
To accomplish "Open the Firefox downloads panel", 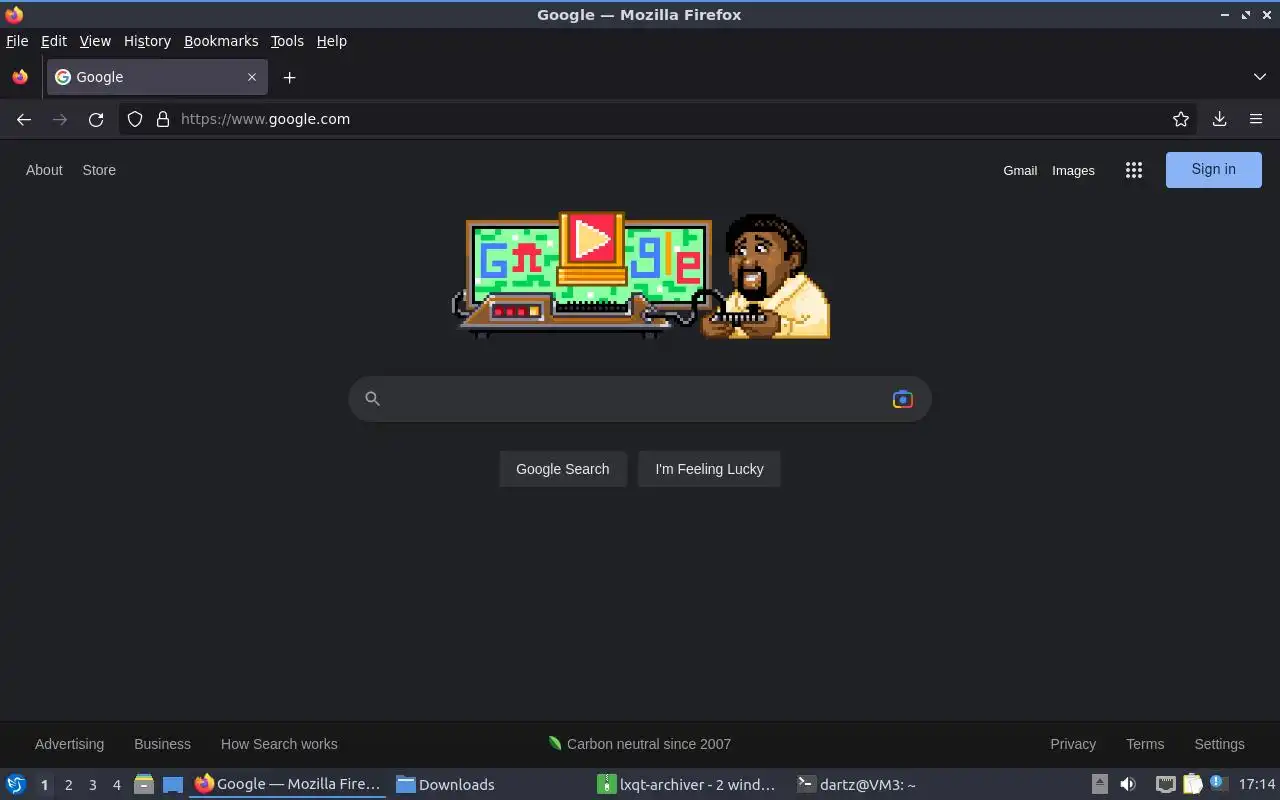I will [1219, 119].
